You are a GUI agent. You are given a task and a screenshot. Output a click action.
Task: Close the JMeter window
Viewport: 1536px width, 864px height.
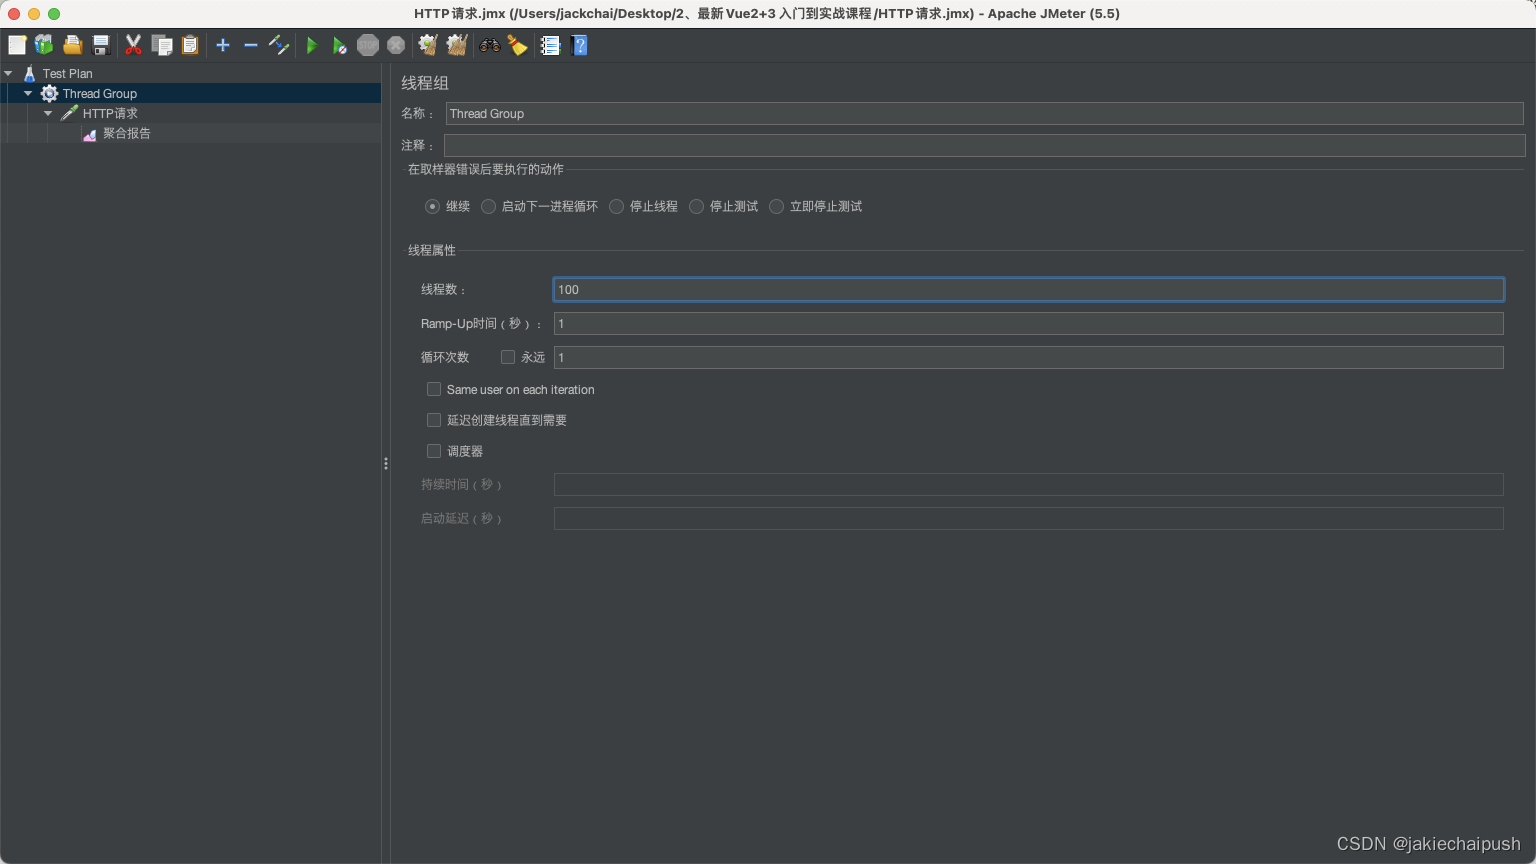pos(14,14)
